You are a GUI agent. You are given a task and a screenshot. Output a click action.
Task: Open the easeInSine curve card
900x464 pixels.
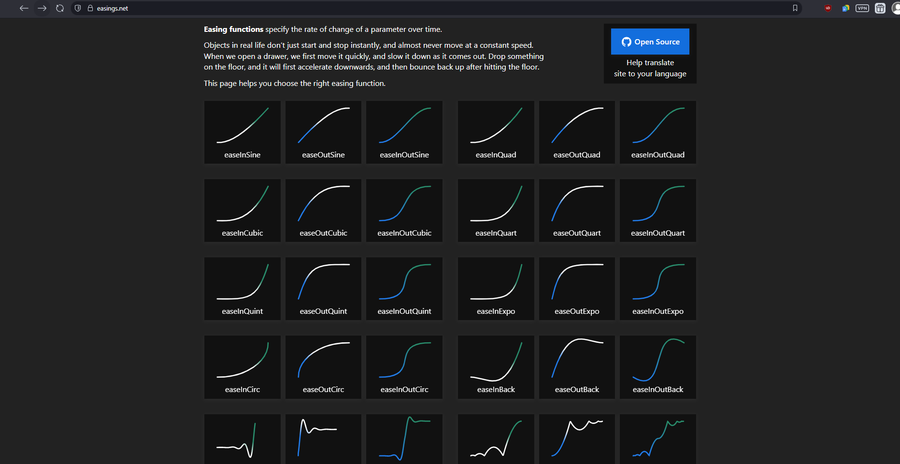coord(242,132)
